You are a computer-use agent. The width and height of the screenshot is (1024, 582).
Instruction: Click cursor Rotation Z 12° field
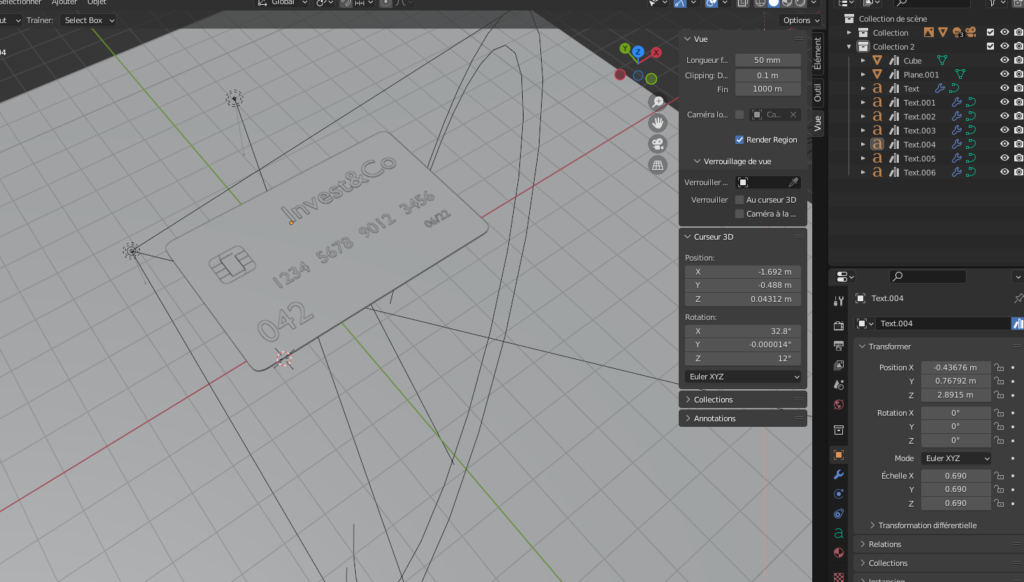(743, 359)
